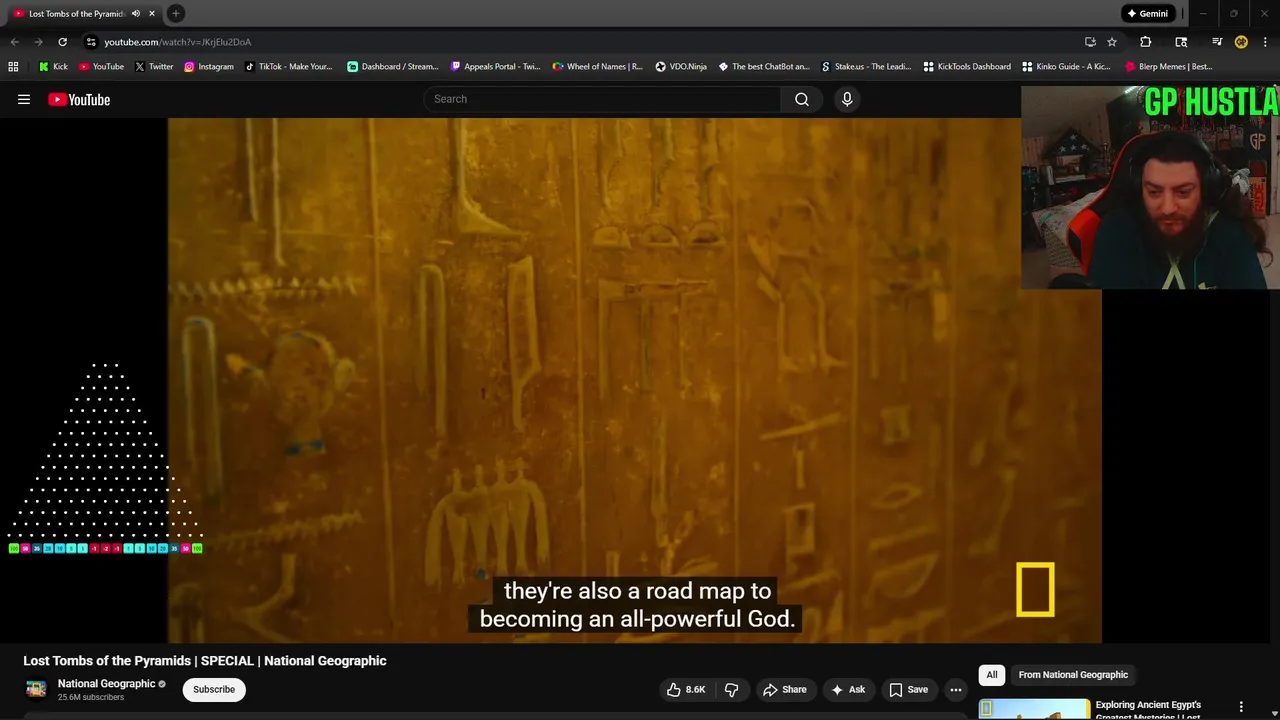Click the YouTube search magnifier button

[802, 99]
